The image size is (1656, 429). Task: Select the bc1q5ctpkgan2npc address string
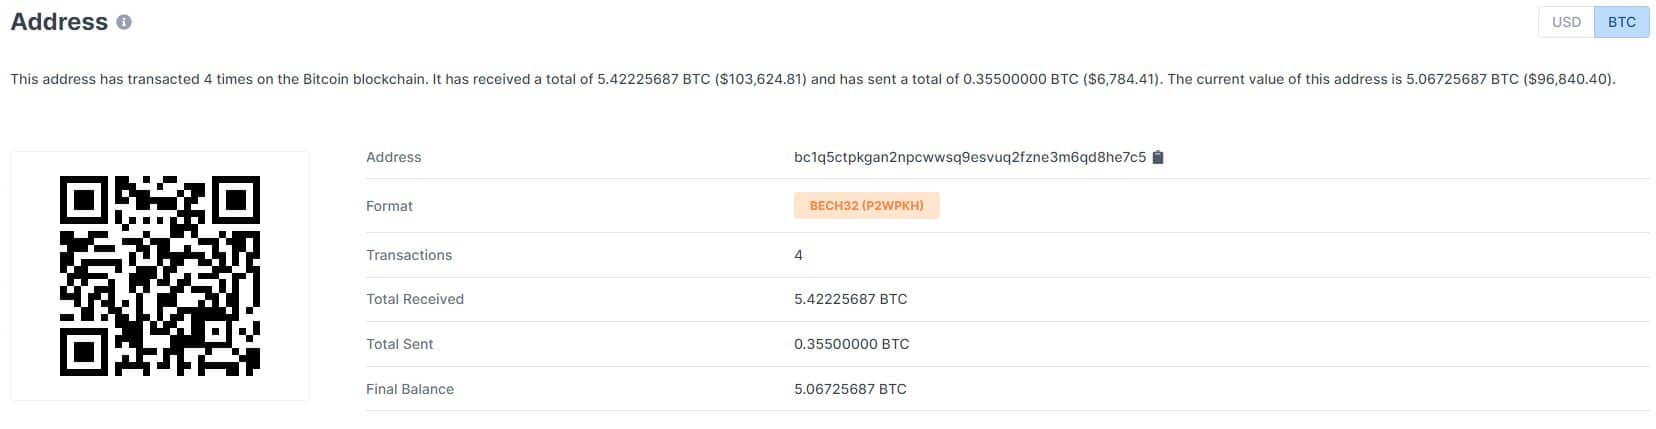pyautogui.click(x=970, y=157)
